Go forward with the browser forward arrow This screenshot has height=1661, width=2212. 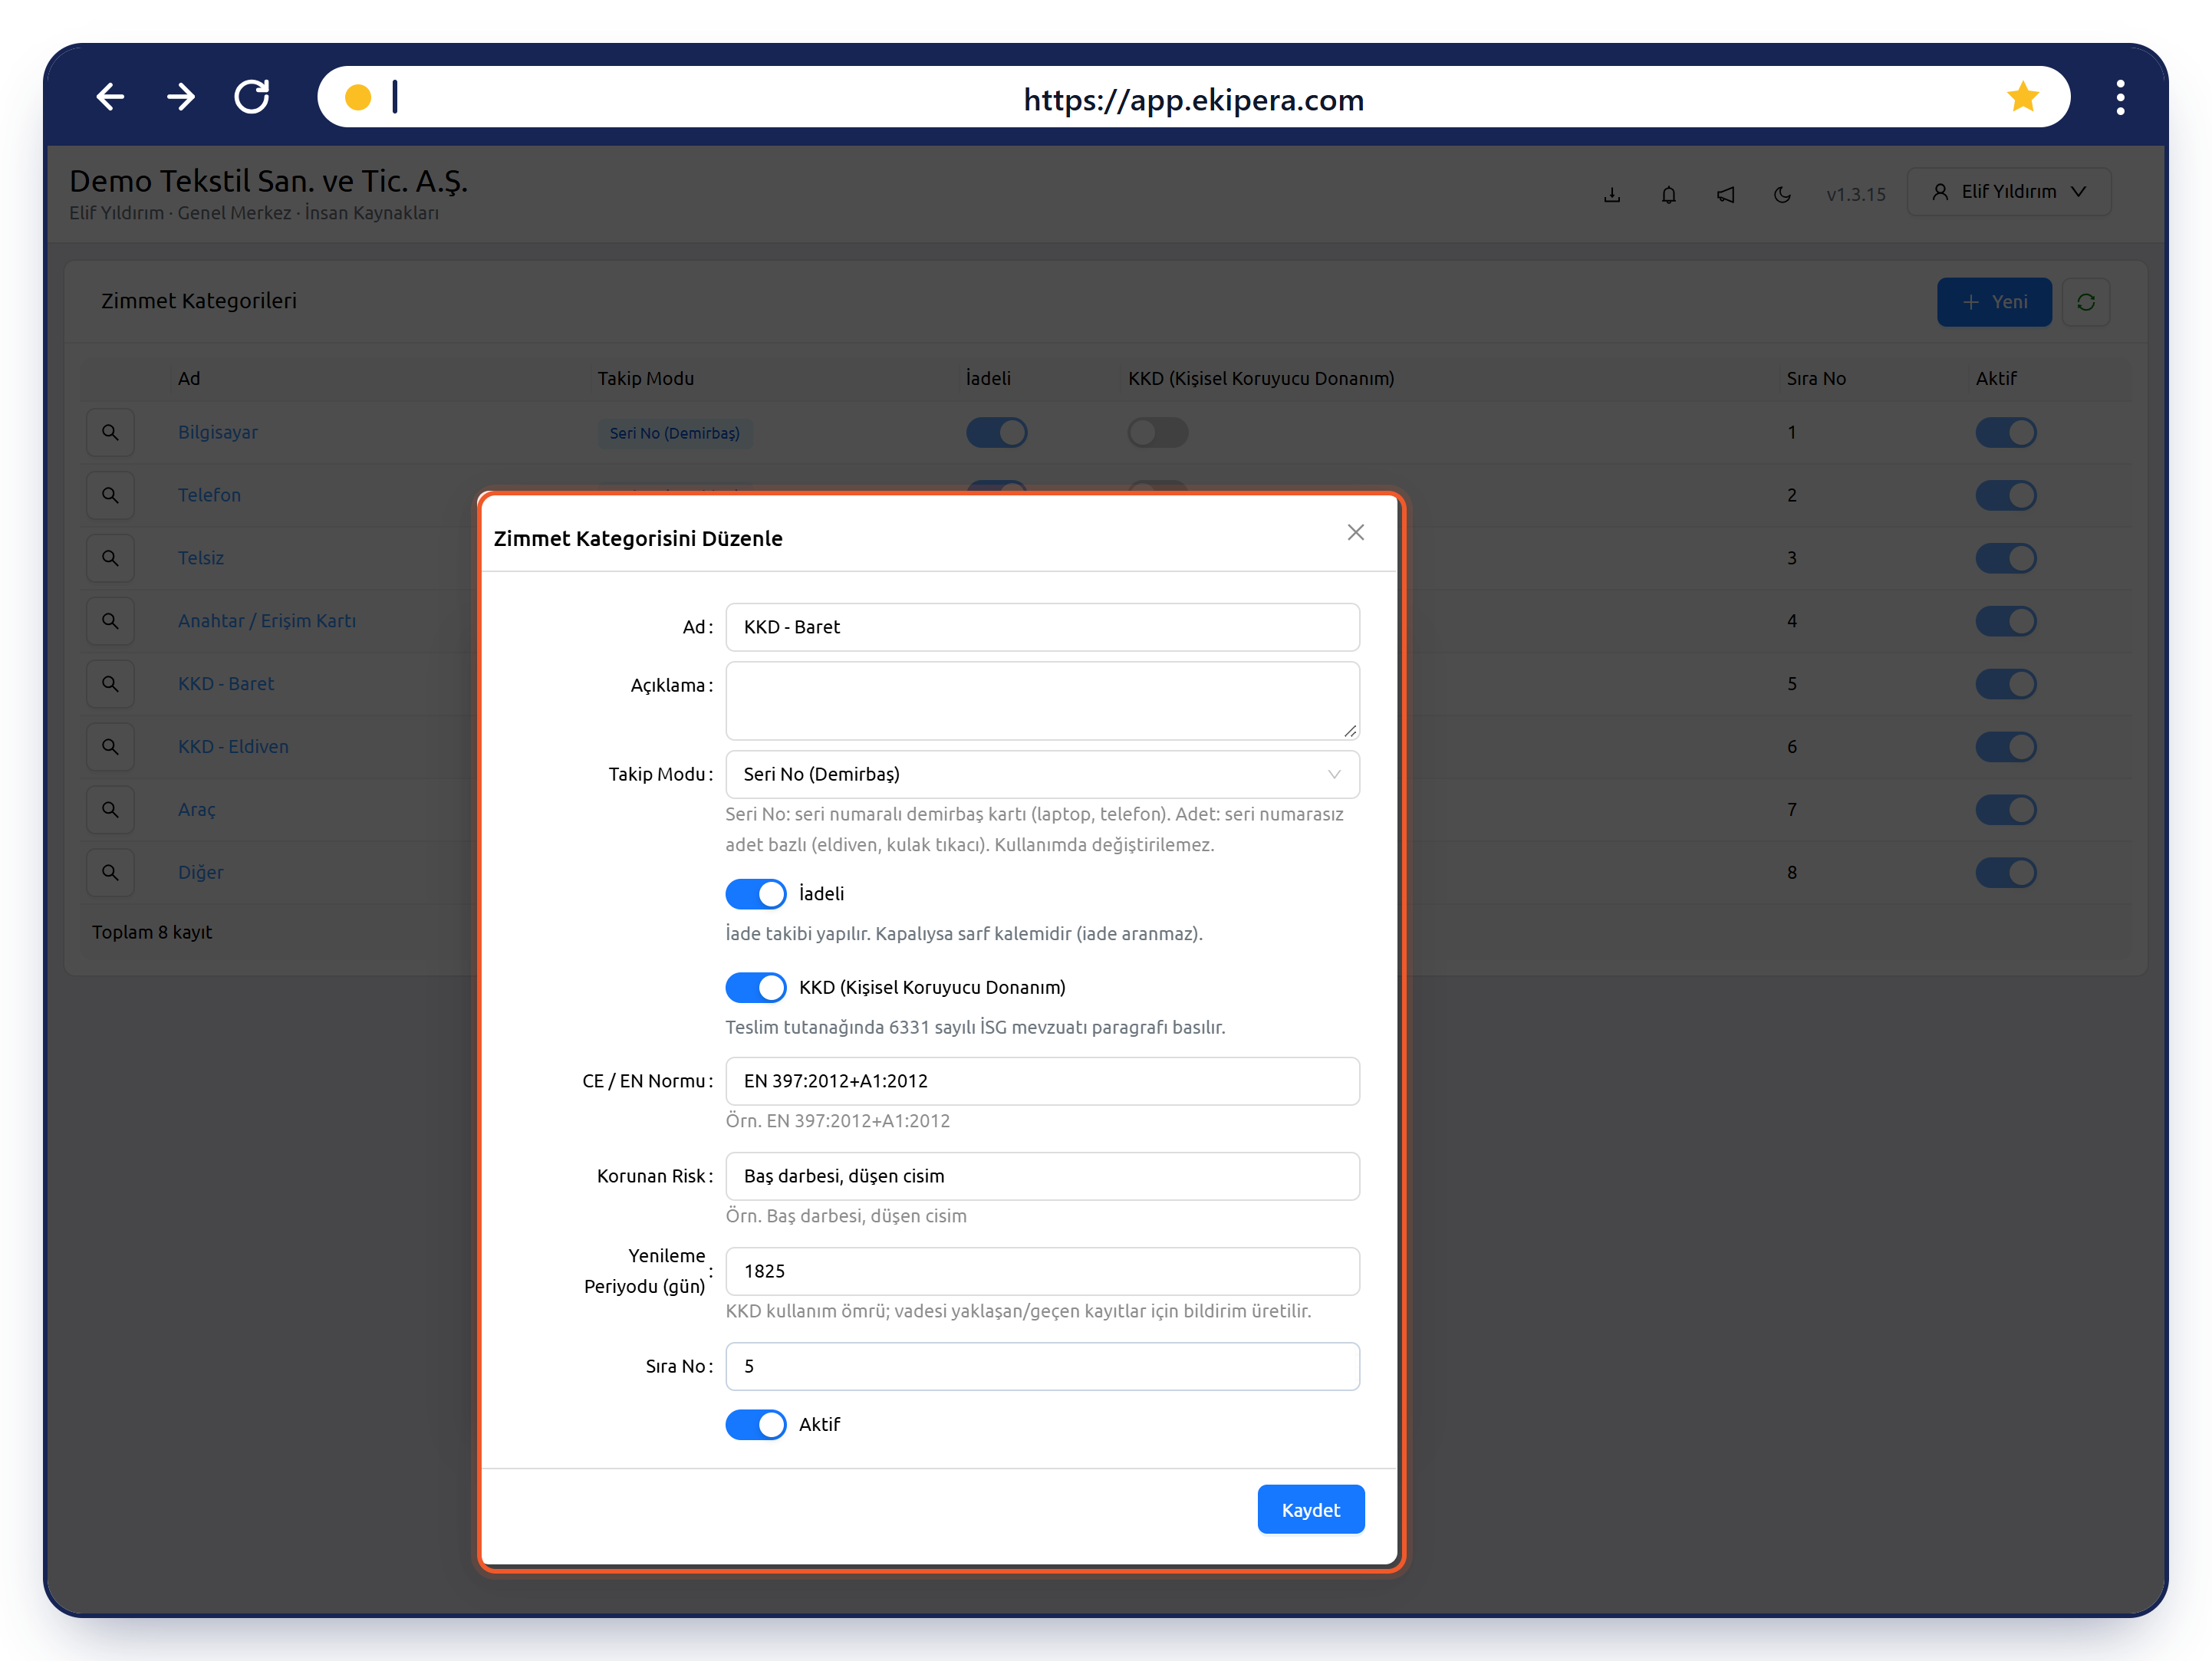pos(181,97)
